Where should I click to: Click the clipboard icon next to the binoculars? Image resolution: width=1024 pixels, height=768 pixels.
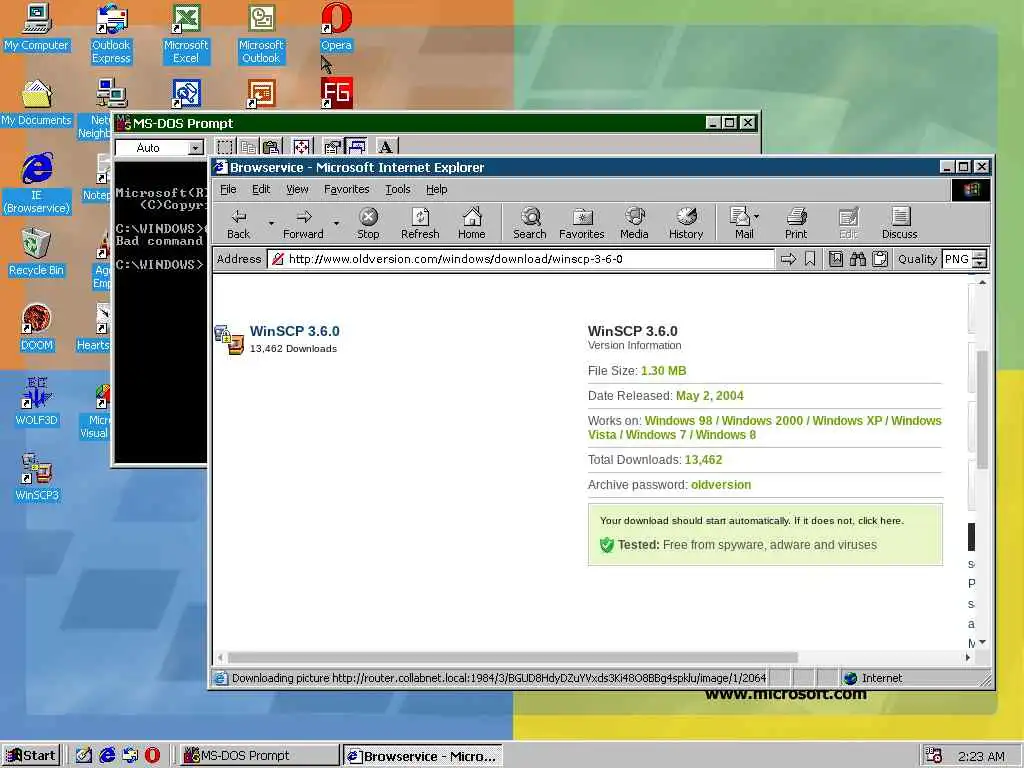[880, 259]
